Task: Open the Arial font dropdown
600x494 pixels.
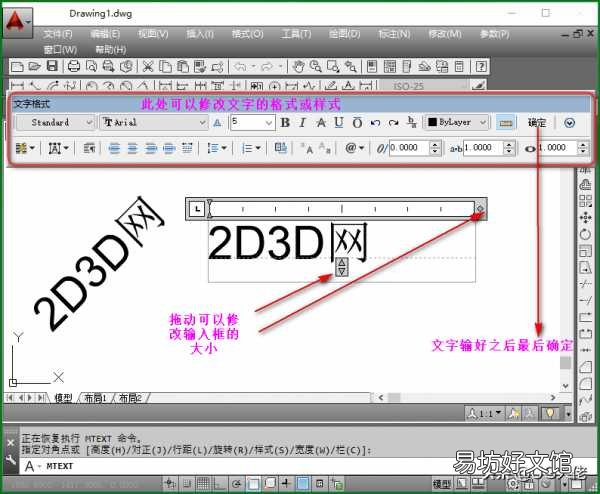Action: [x=154, y=123]
